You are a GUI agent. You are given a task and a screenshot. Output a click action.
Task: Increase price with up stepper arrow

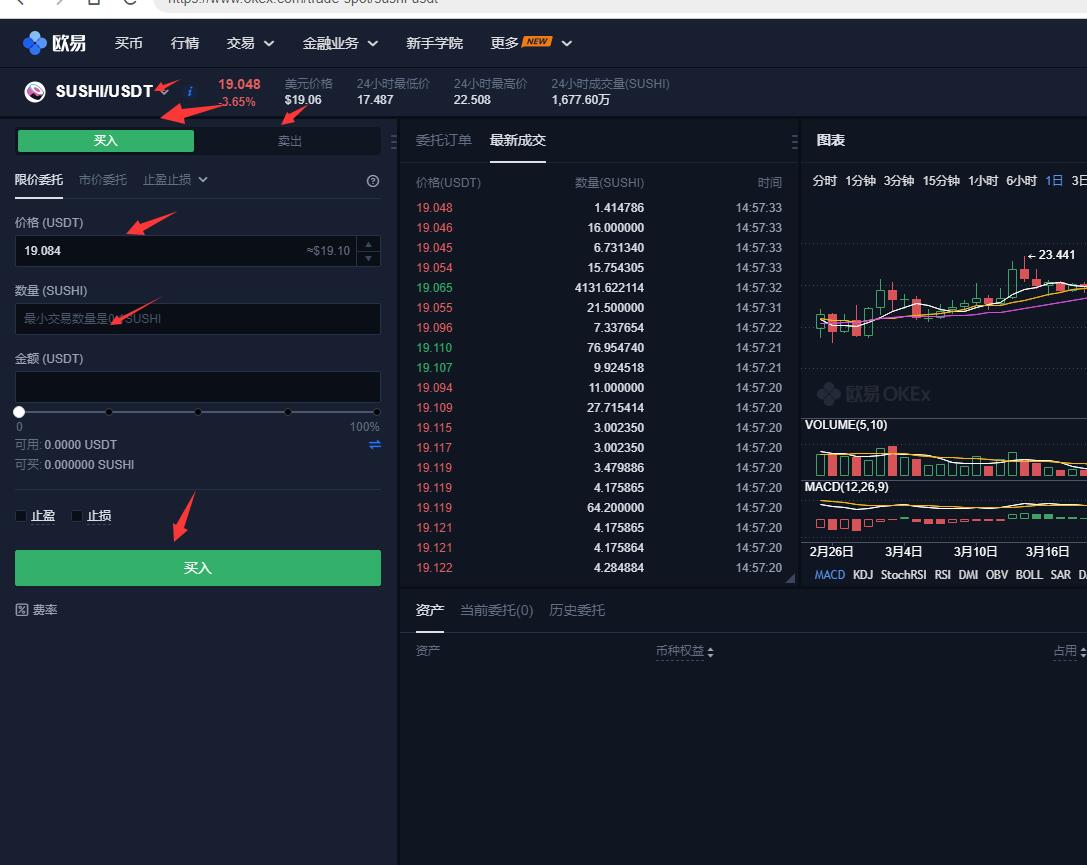tap(368, 244)
